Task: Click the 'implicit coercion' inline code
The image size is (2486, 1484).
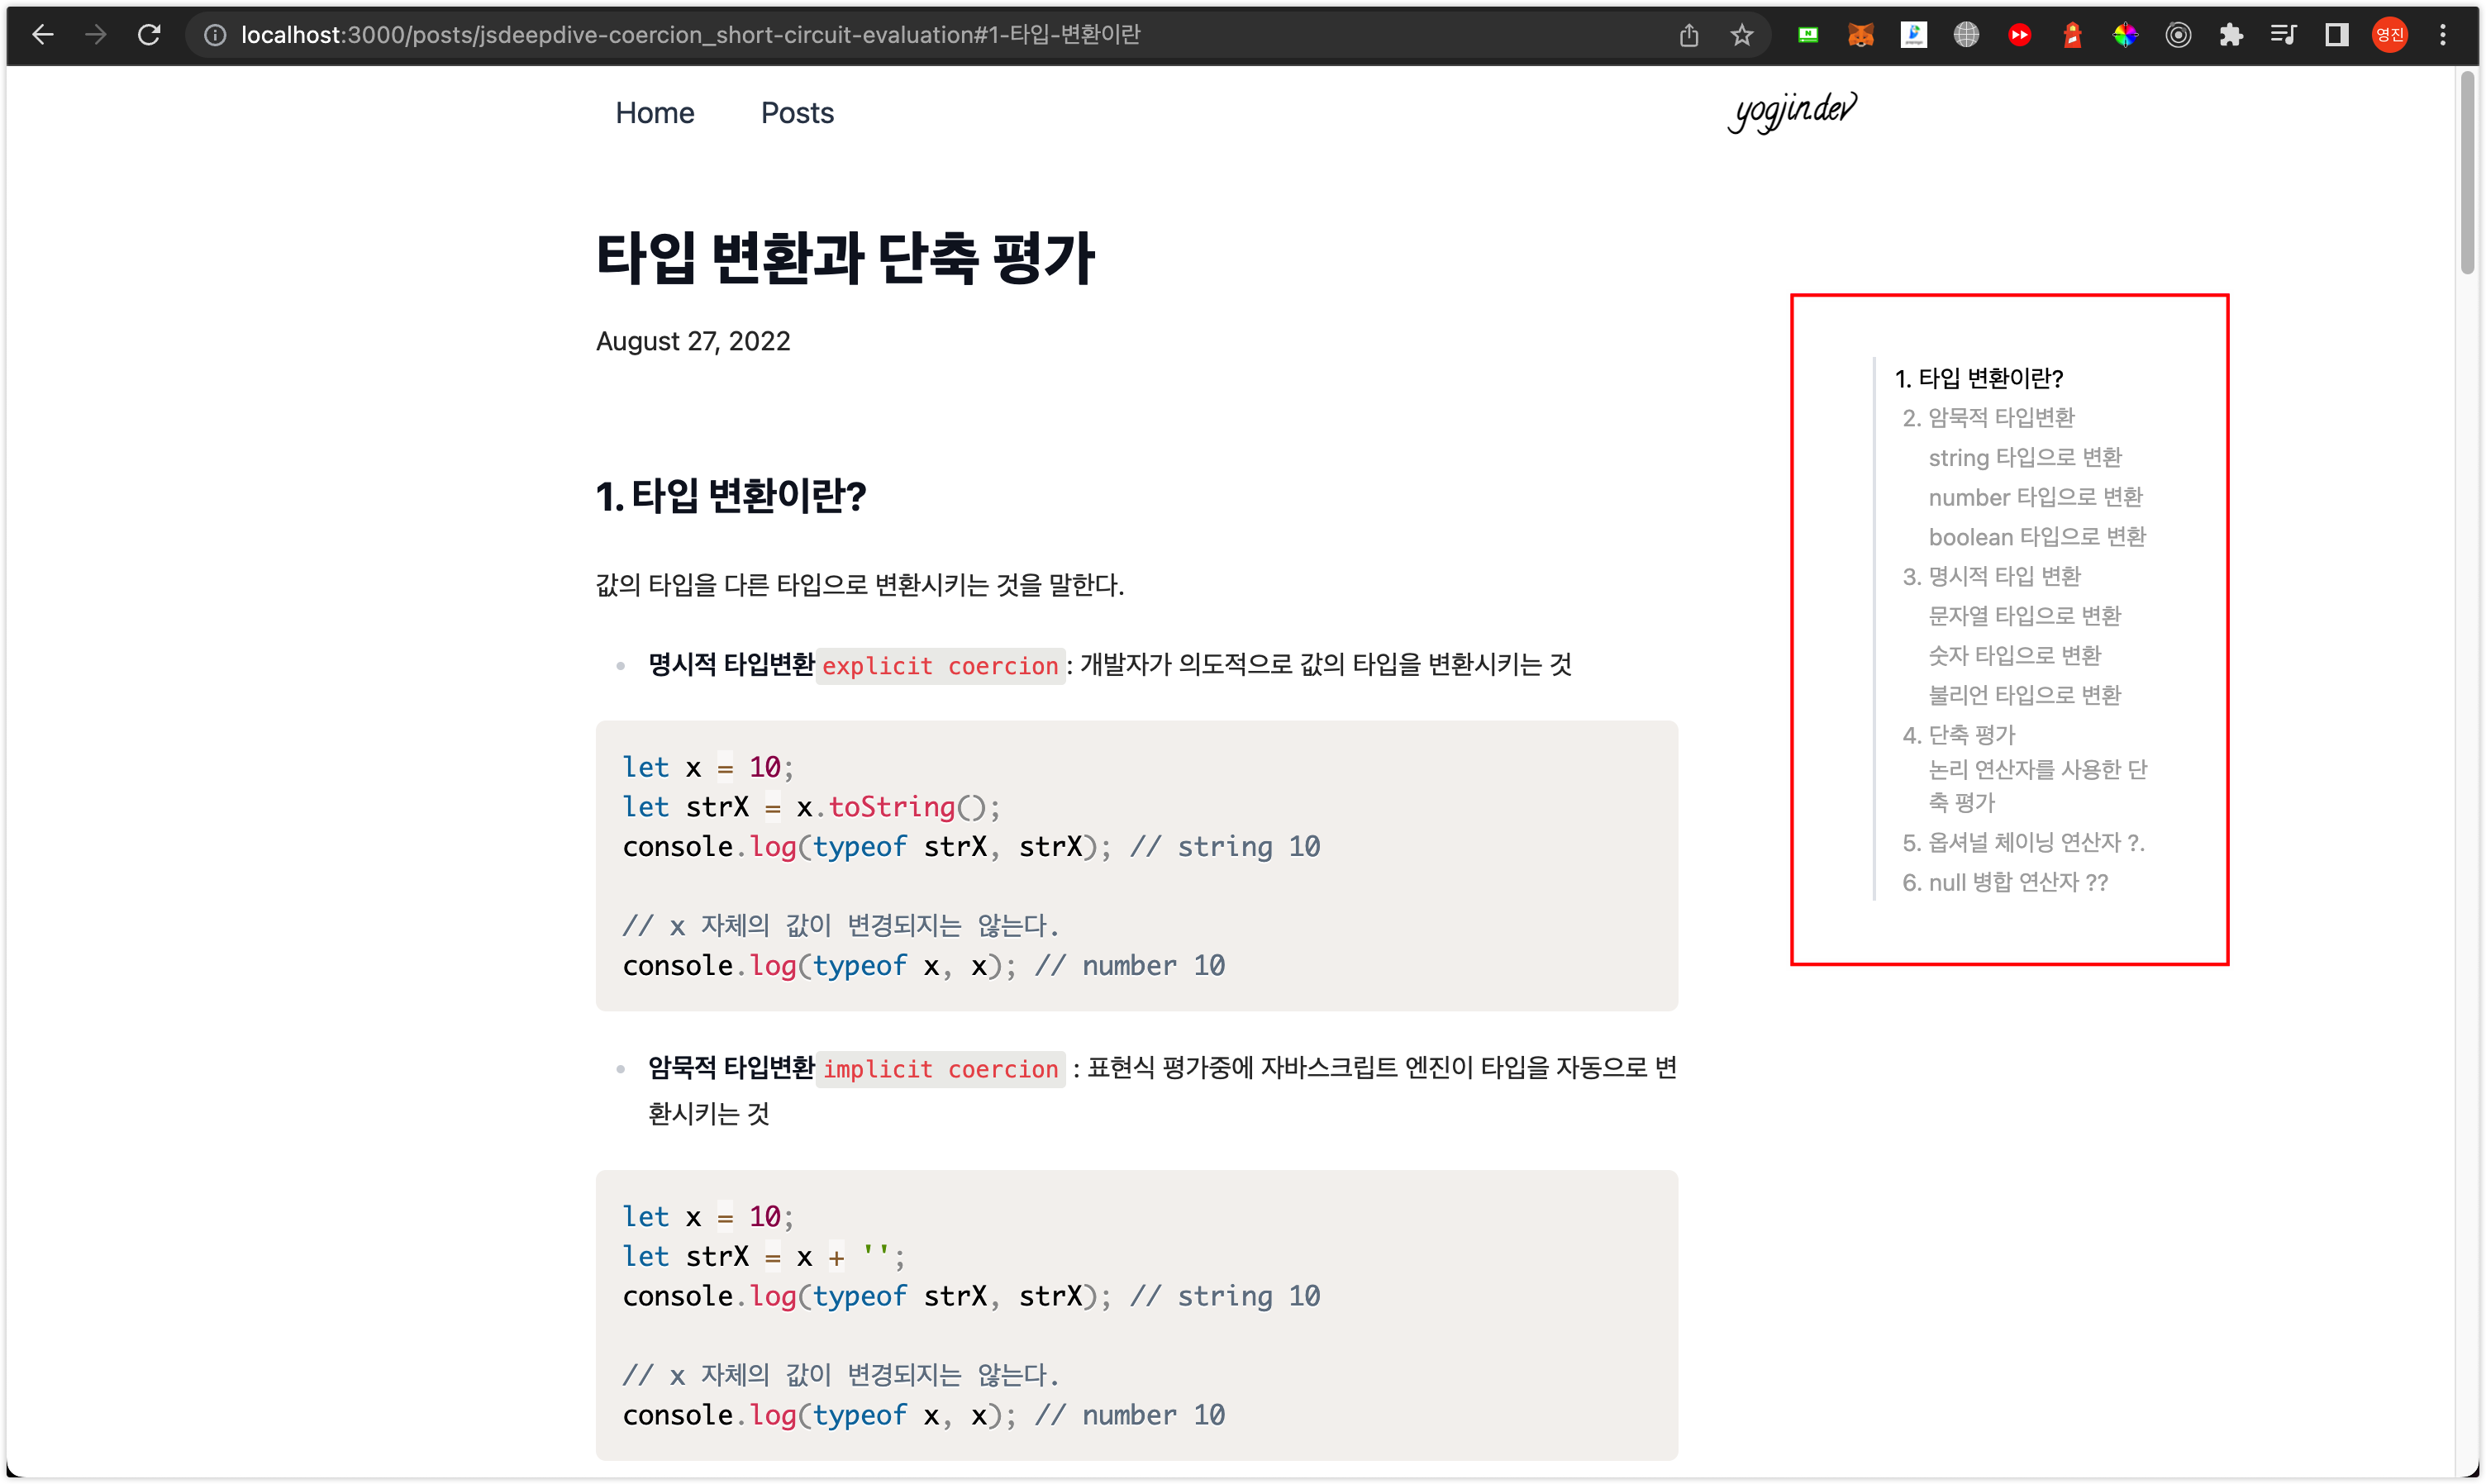Action: [940, 1069]
